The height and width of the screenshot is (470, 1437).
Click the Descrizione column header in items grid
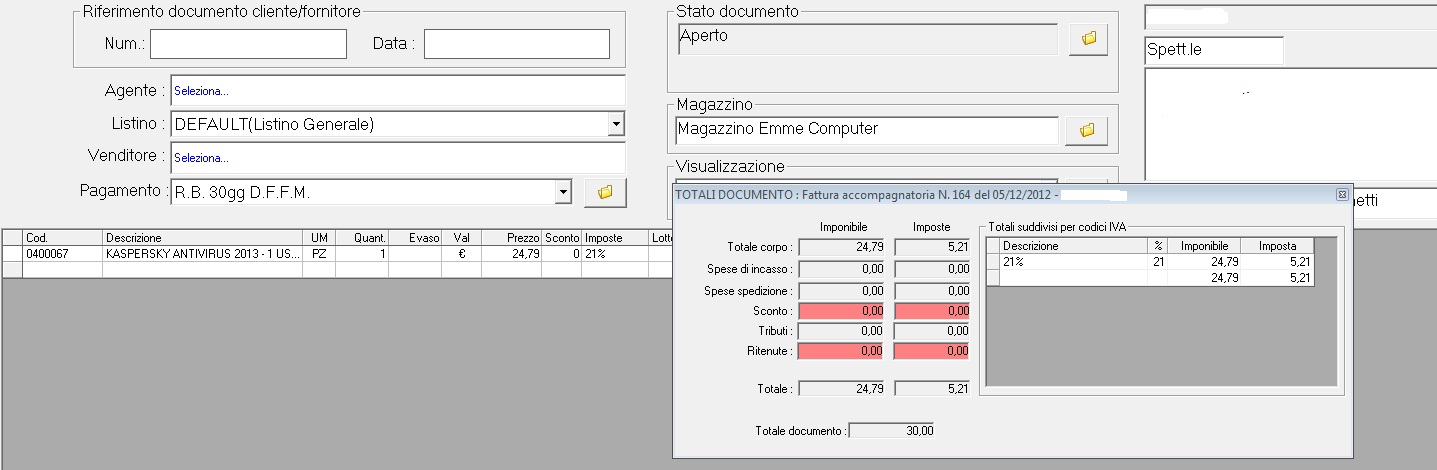pyautogui.click(x=203, y=238)
